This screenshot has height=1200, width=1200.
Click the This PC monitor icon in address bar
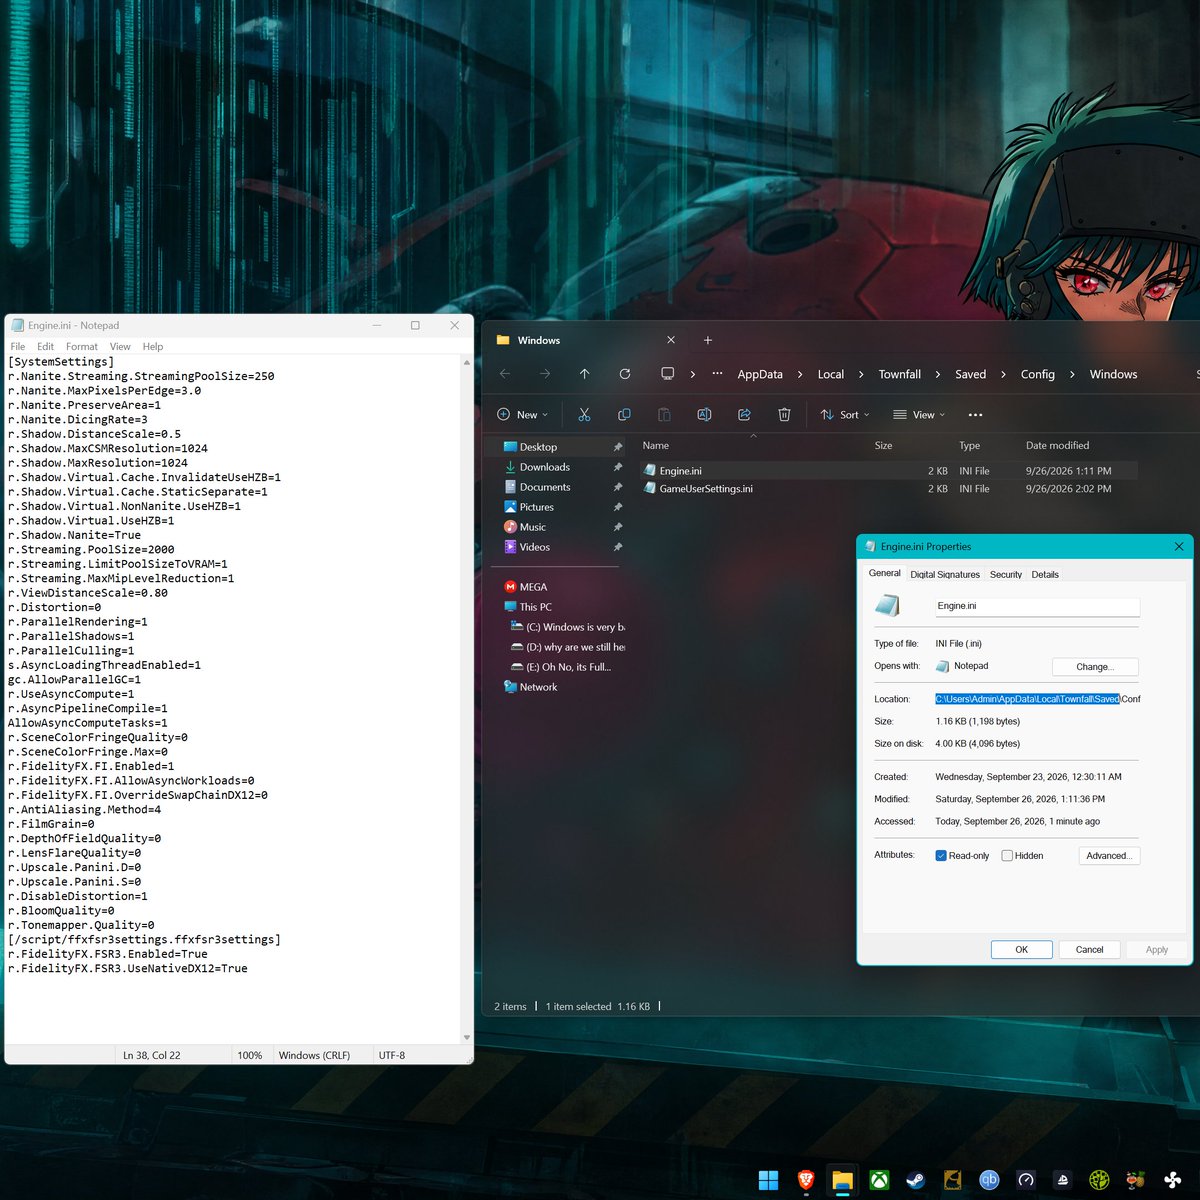[x=667, y=374]
